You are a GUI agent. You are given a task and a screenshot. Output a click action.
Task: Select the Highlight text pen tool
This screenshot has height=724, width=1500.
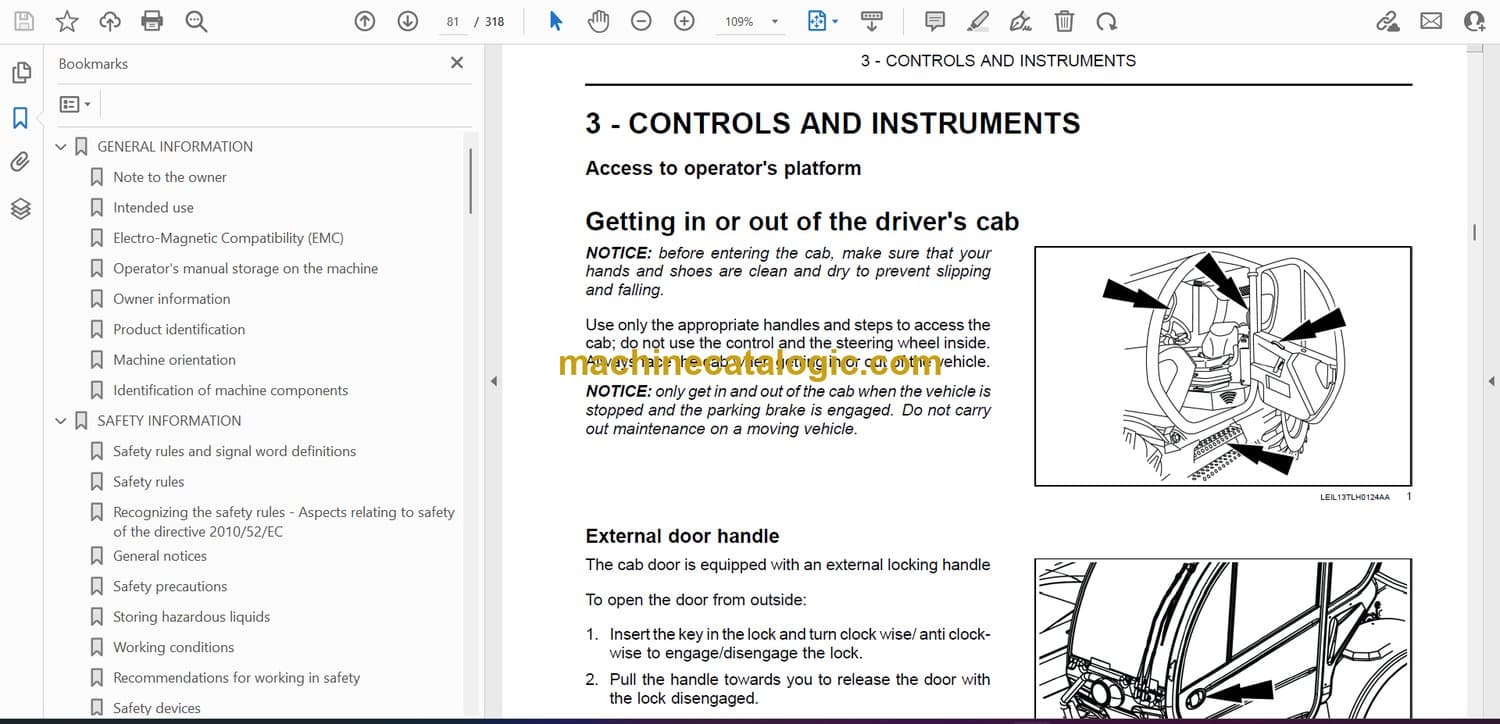click(978, 21)
